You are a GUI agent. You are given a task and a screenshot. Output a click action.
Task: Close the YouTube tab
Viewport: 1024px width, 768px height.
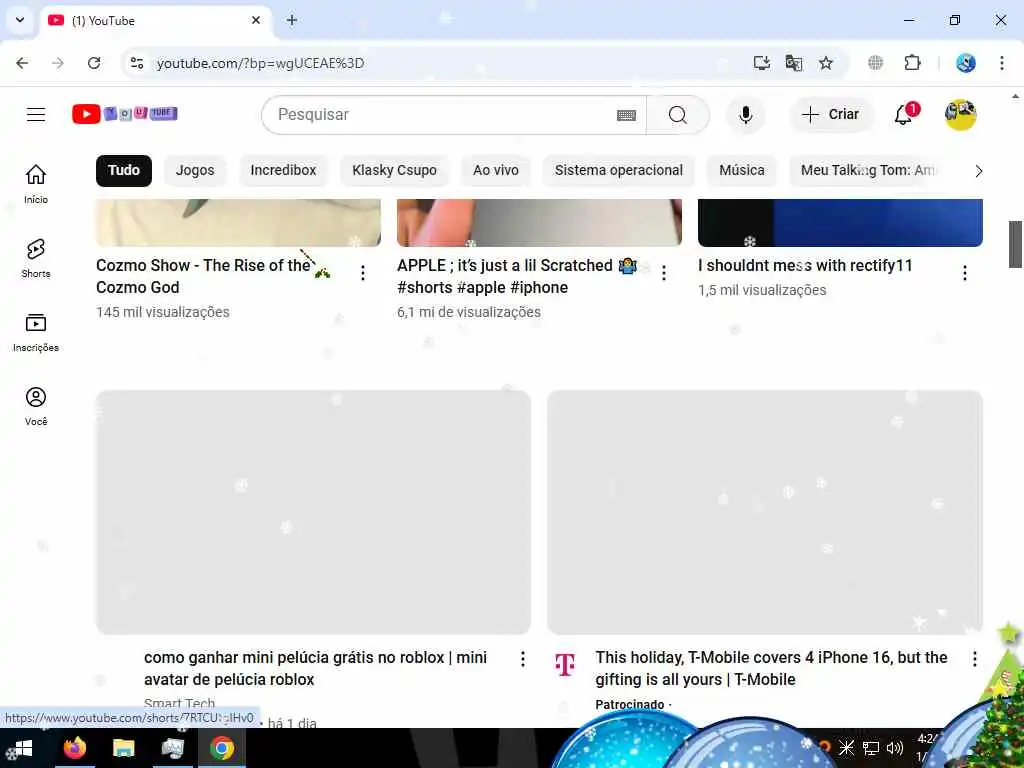256,20
